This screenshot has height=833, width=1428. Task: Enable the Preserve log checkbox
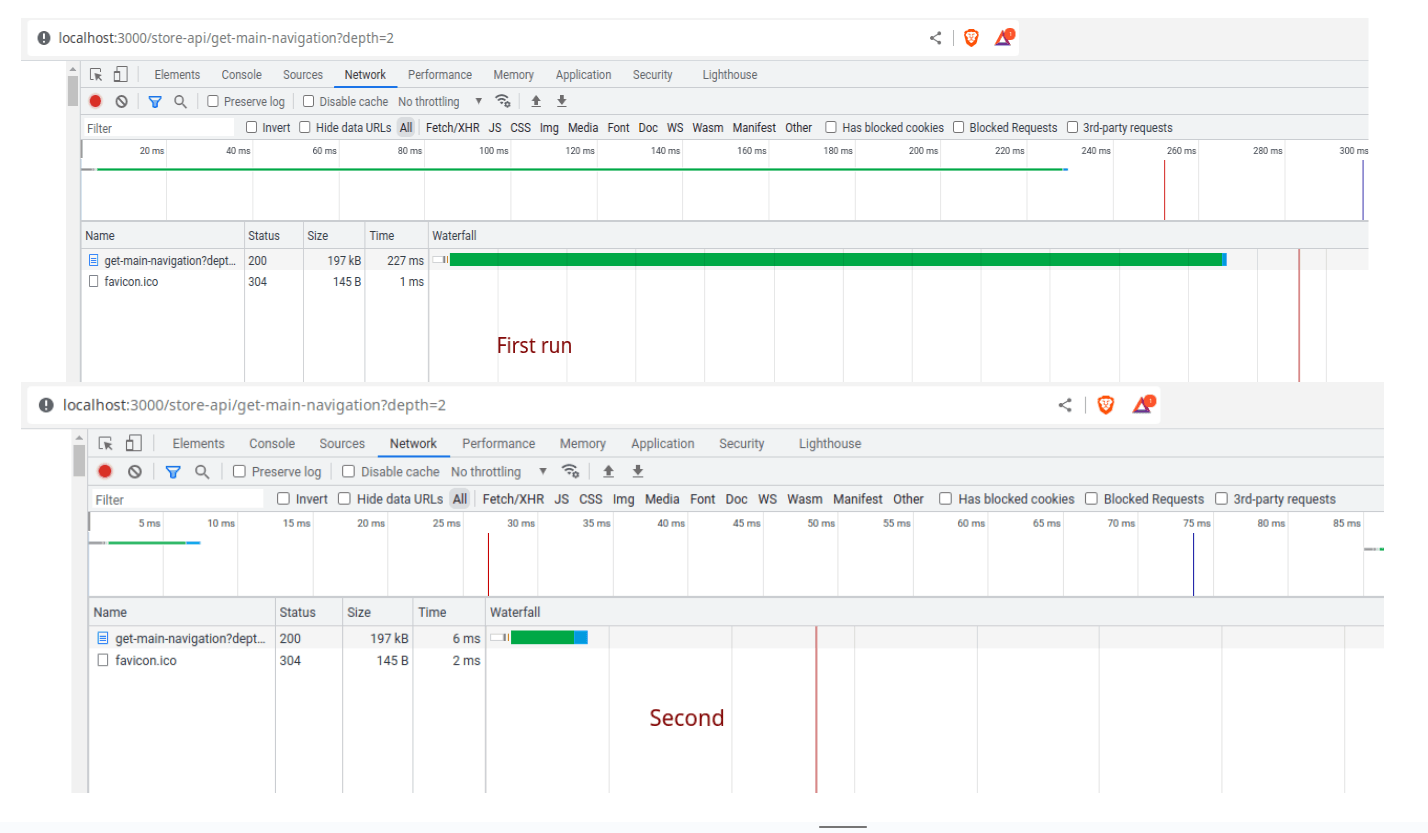coord(213,101)
